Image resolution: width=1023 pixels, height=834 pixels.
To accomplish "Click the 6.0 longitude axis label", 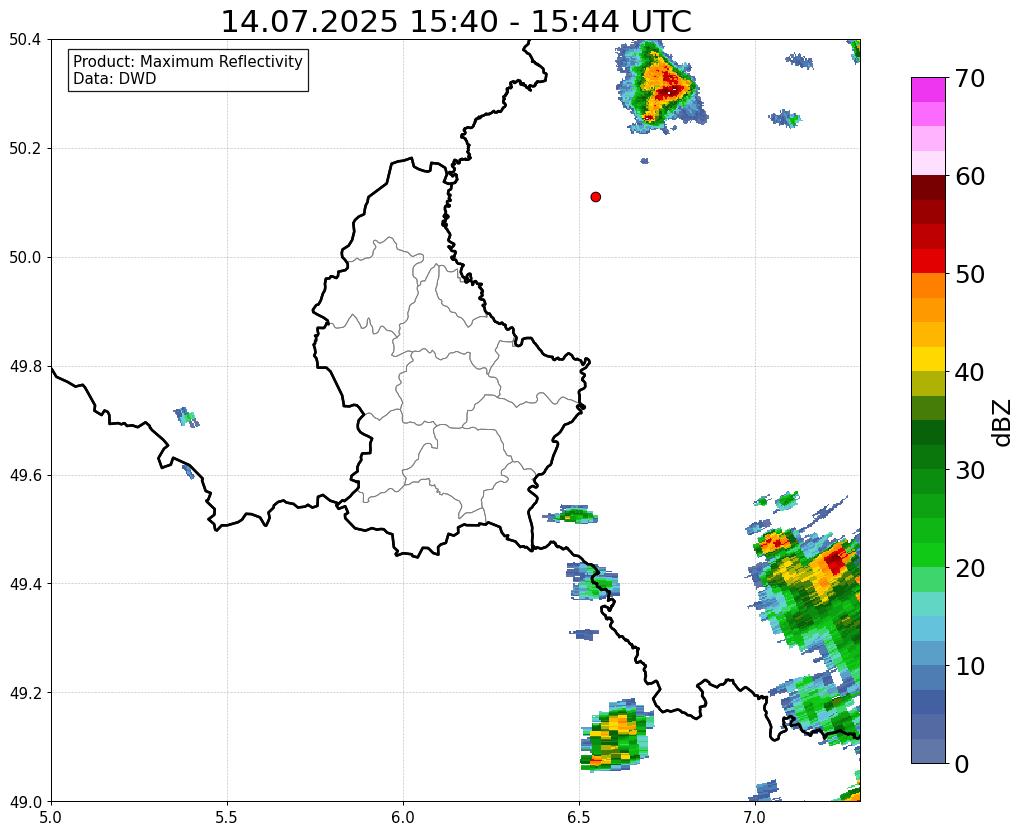I will 403,817.
